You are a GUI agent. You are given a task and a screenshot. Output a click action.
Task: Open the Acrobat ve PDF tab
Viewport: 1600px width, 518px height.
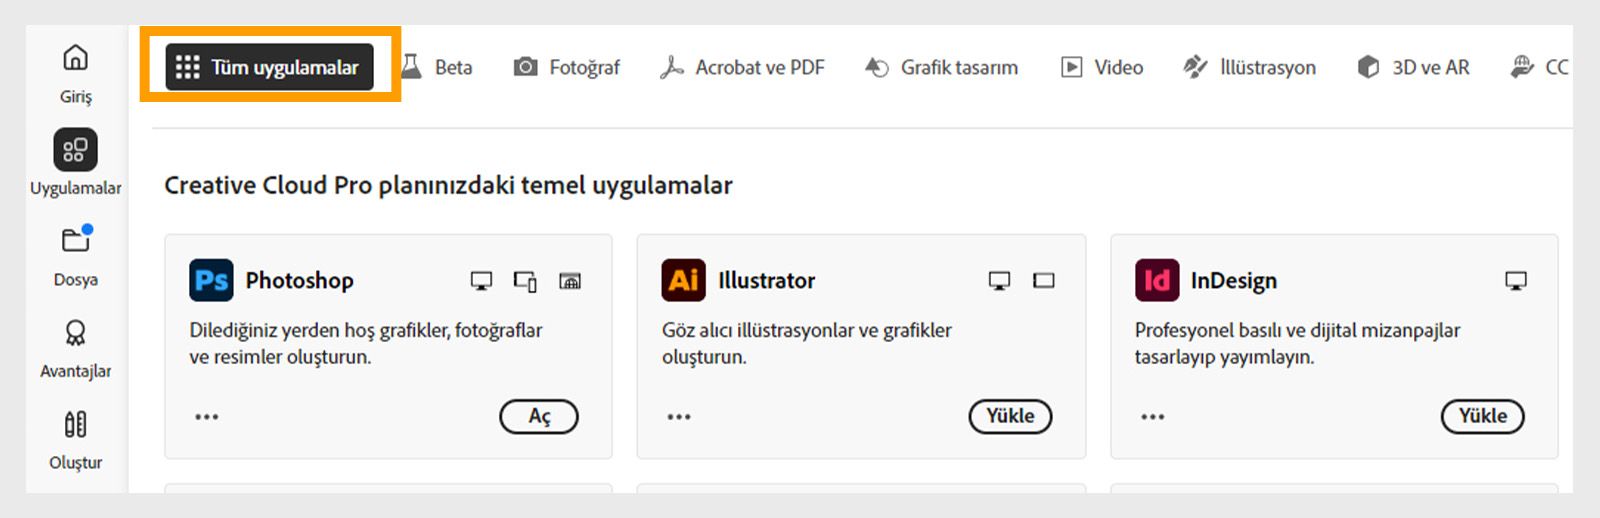[x=742, y=67]
